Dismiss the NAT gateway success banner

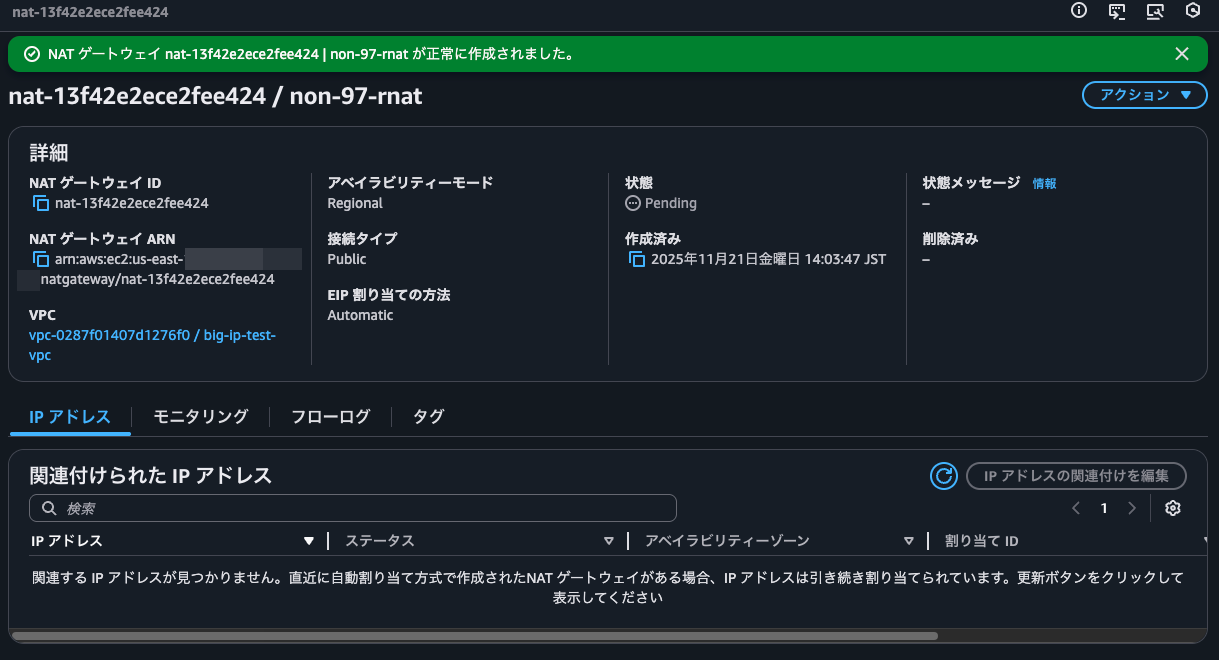point(1181,54)
